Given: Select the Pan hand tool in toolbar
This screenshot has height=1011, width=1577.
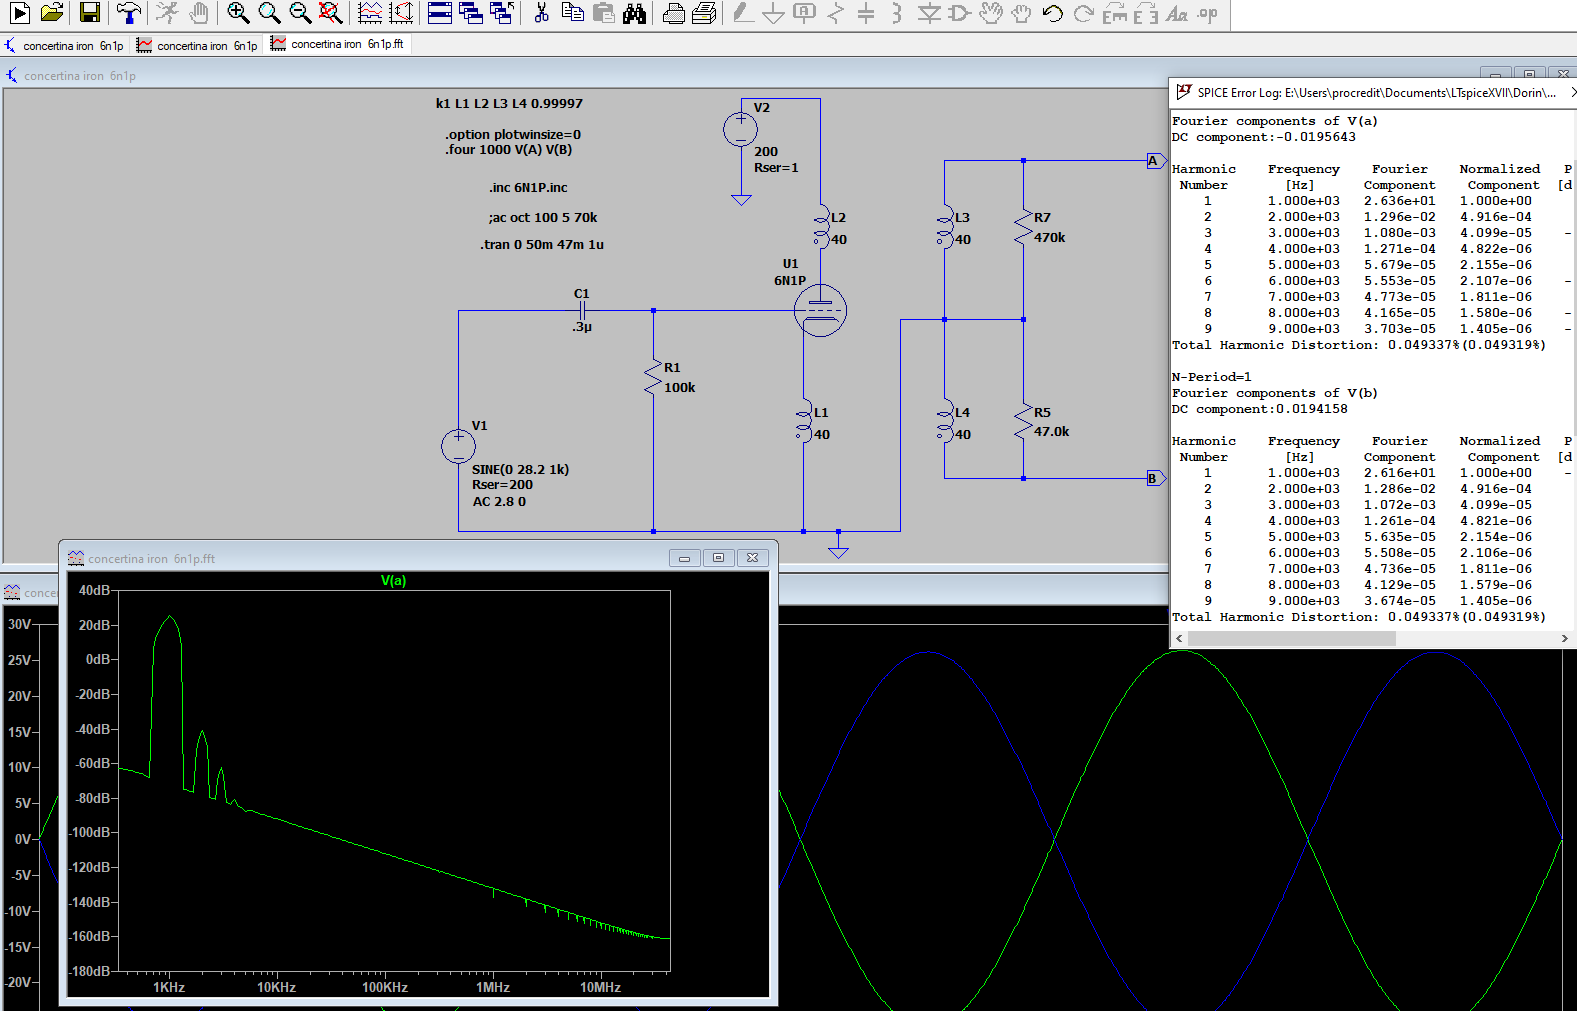Looking at the screenshot, I should click(199, 13).
